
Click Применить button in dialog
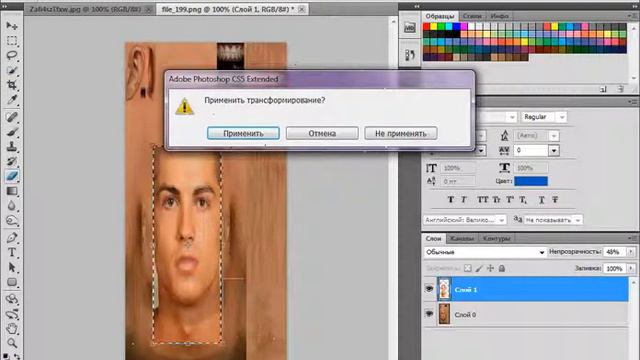(243, 133)
